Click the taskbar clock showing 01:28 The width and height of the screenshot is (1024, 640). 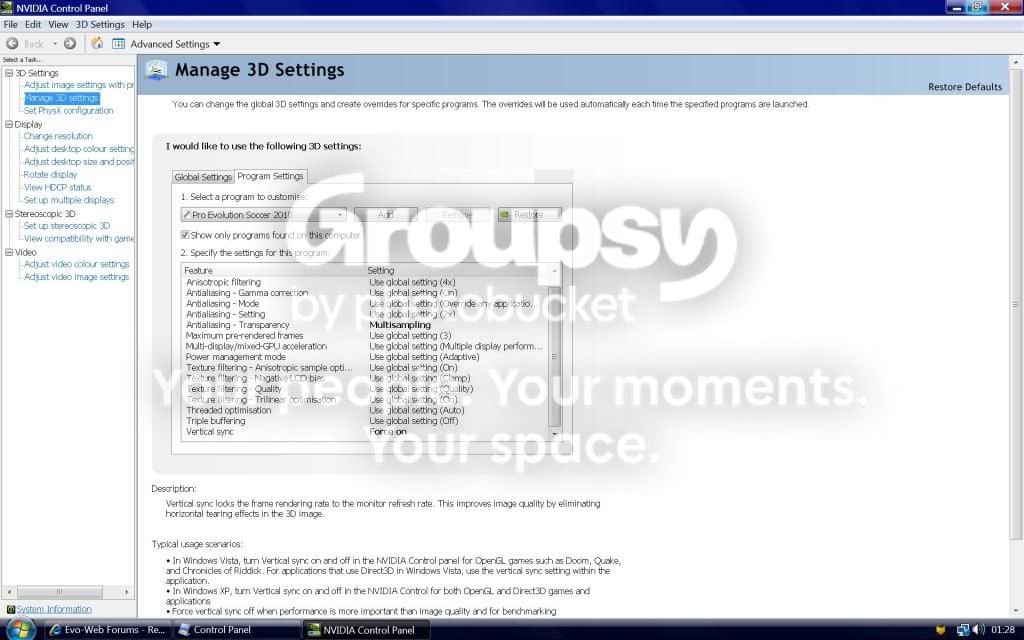[1003, 630]
